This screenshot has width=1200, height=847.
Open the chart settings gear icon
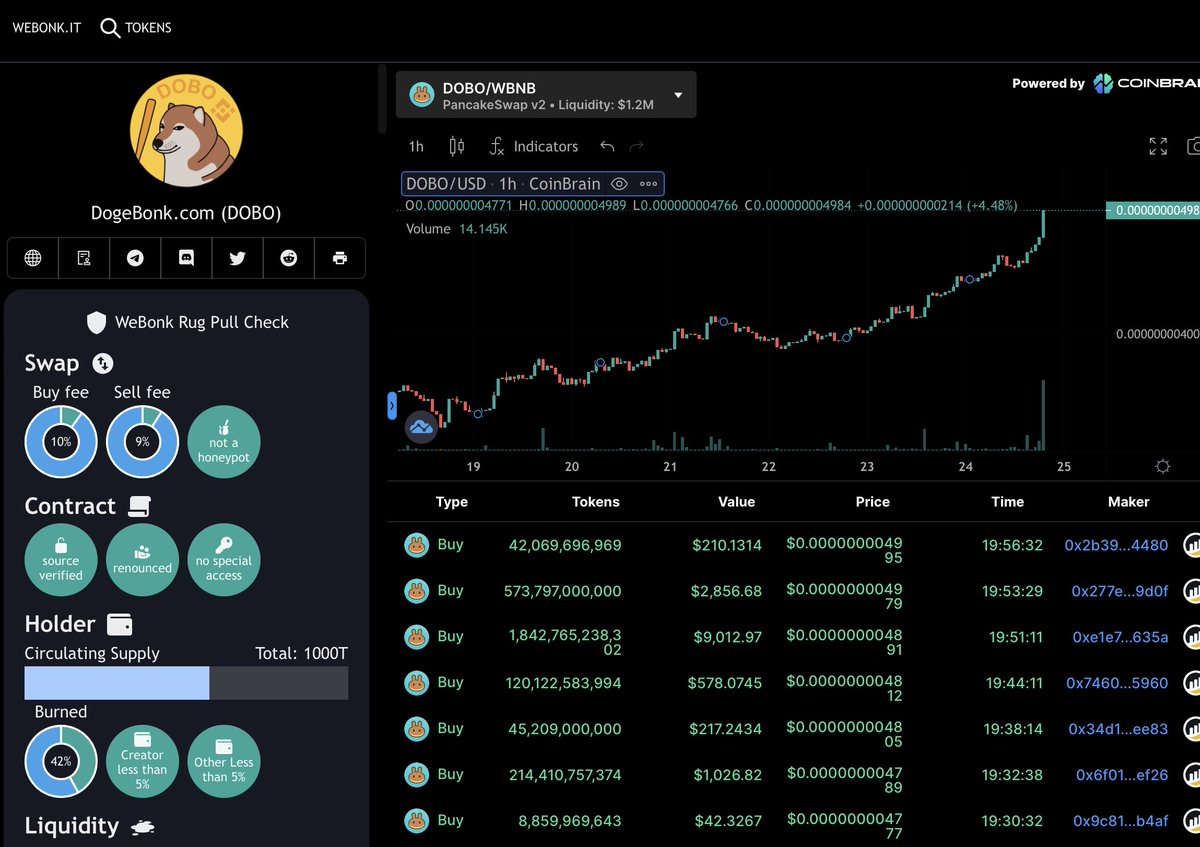point(1162,465)
